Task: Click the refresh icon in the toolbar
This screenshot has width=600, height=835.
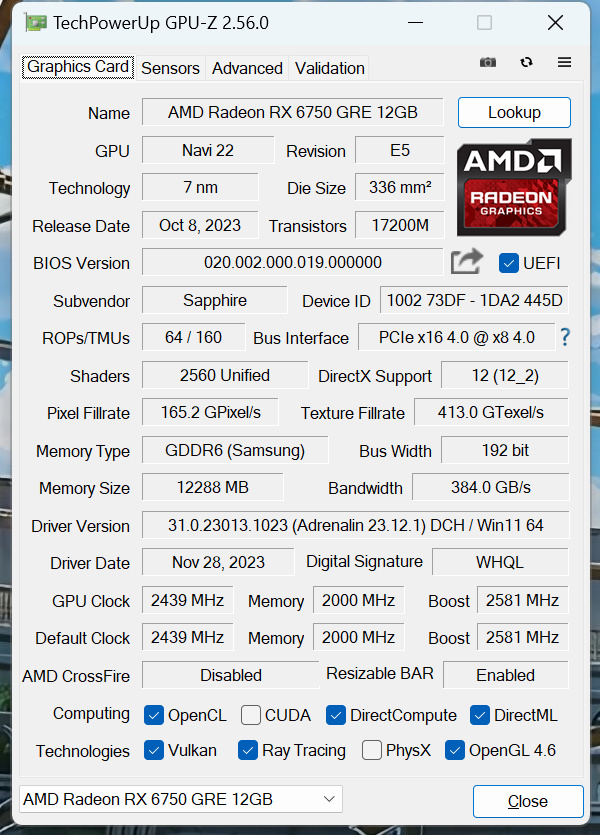Action: coord(526,62)
